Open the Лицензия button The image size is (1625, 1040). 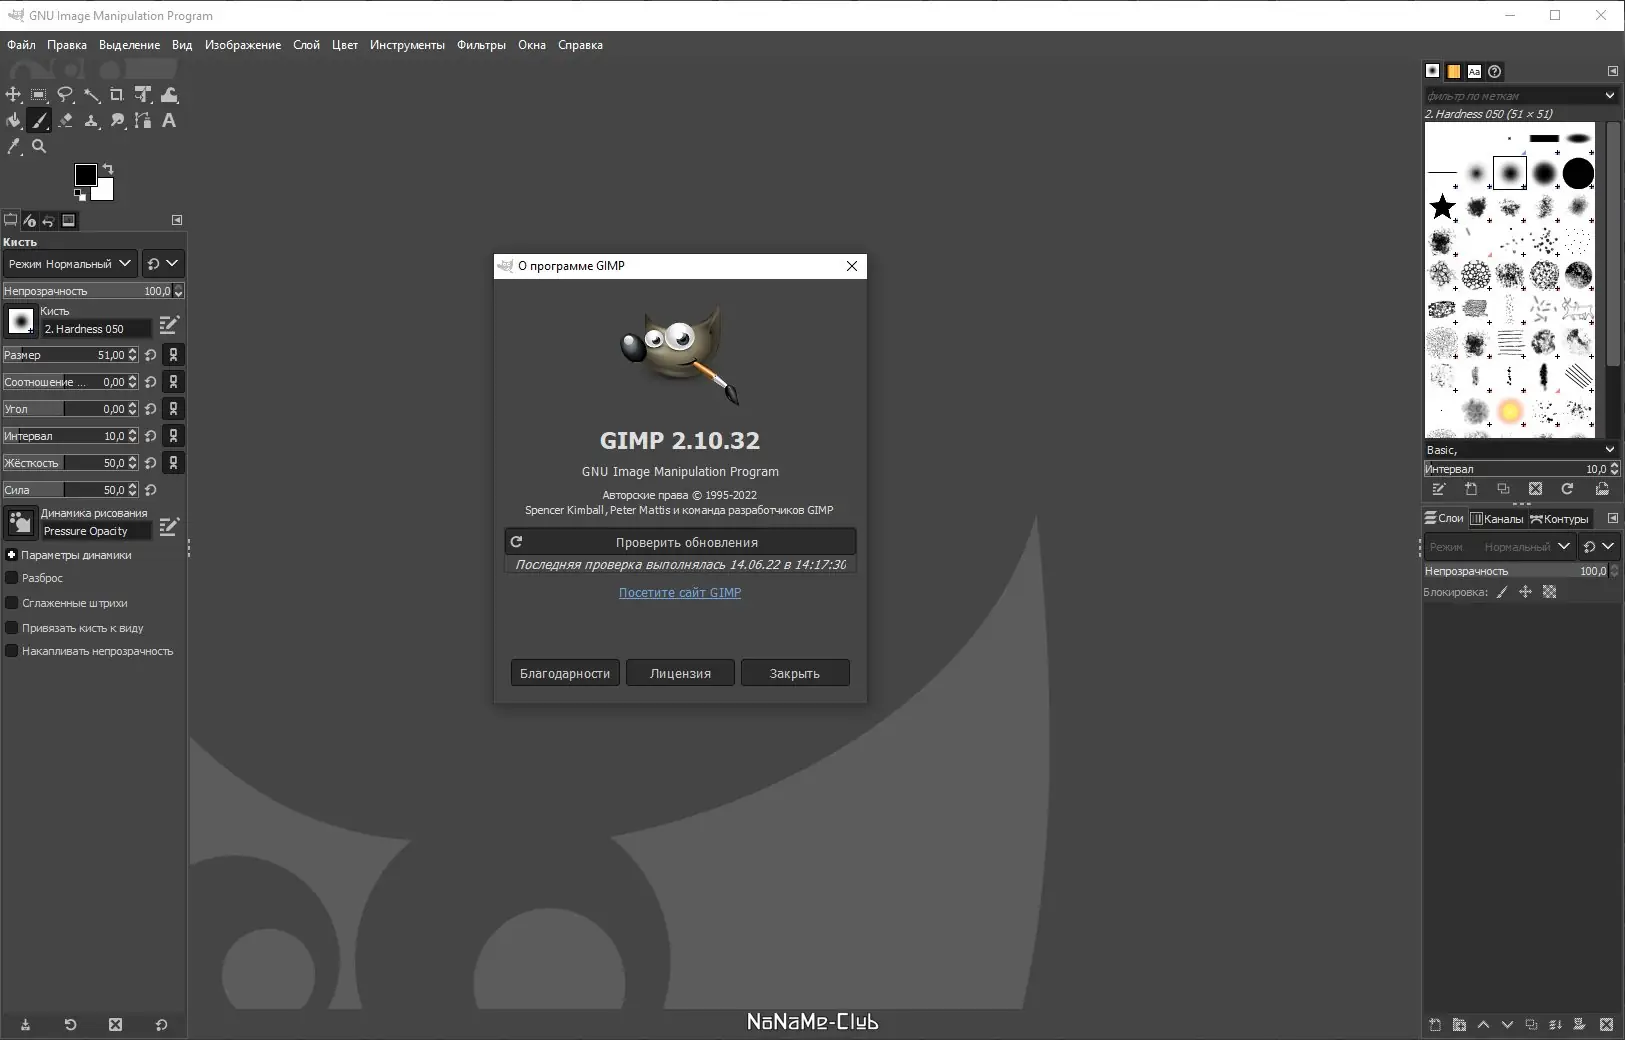pos(680,673)
